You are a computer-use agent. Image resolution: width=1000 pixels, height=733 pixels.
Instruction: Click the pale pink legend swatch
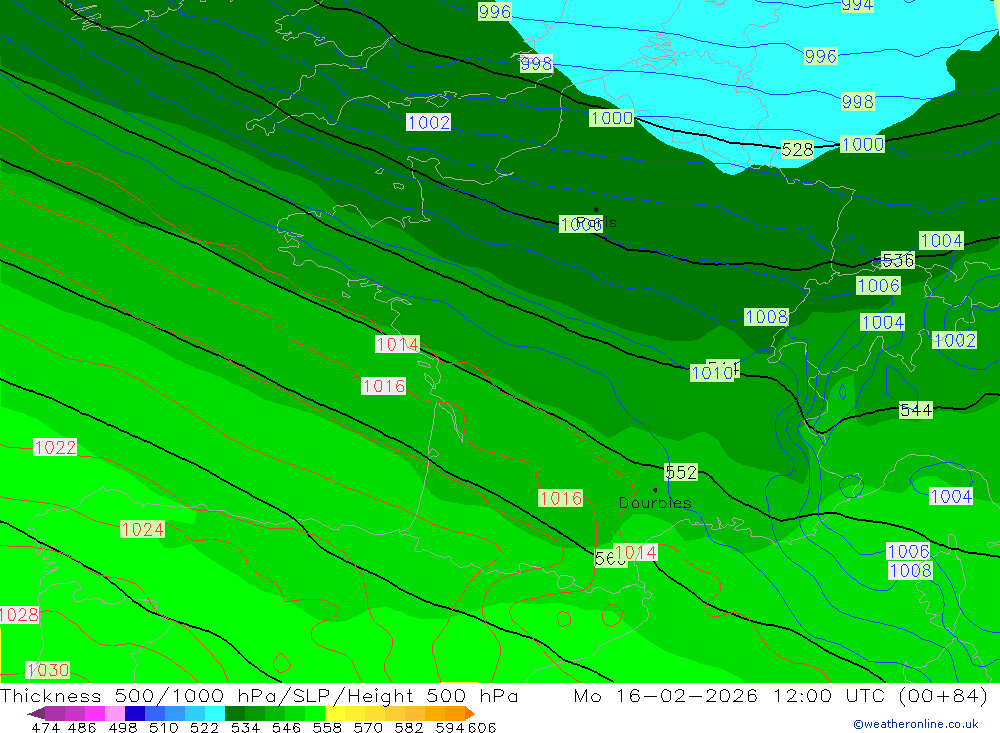(115, 713)
